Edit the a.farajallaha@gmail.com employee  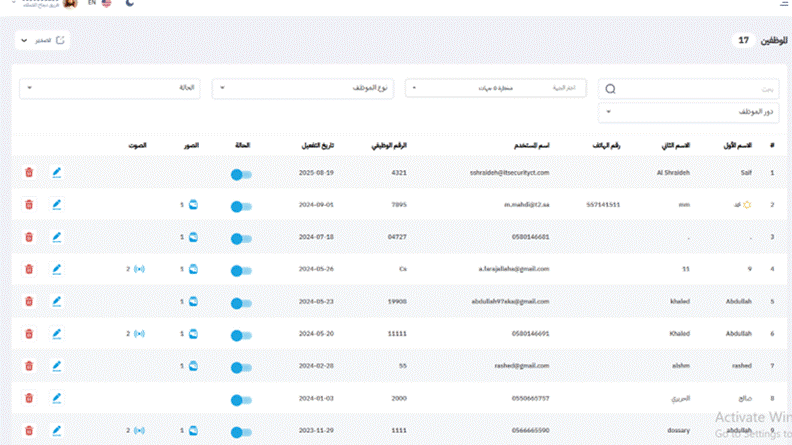(x=57, y=269)
